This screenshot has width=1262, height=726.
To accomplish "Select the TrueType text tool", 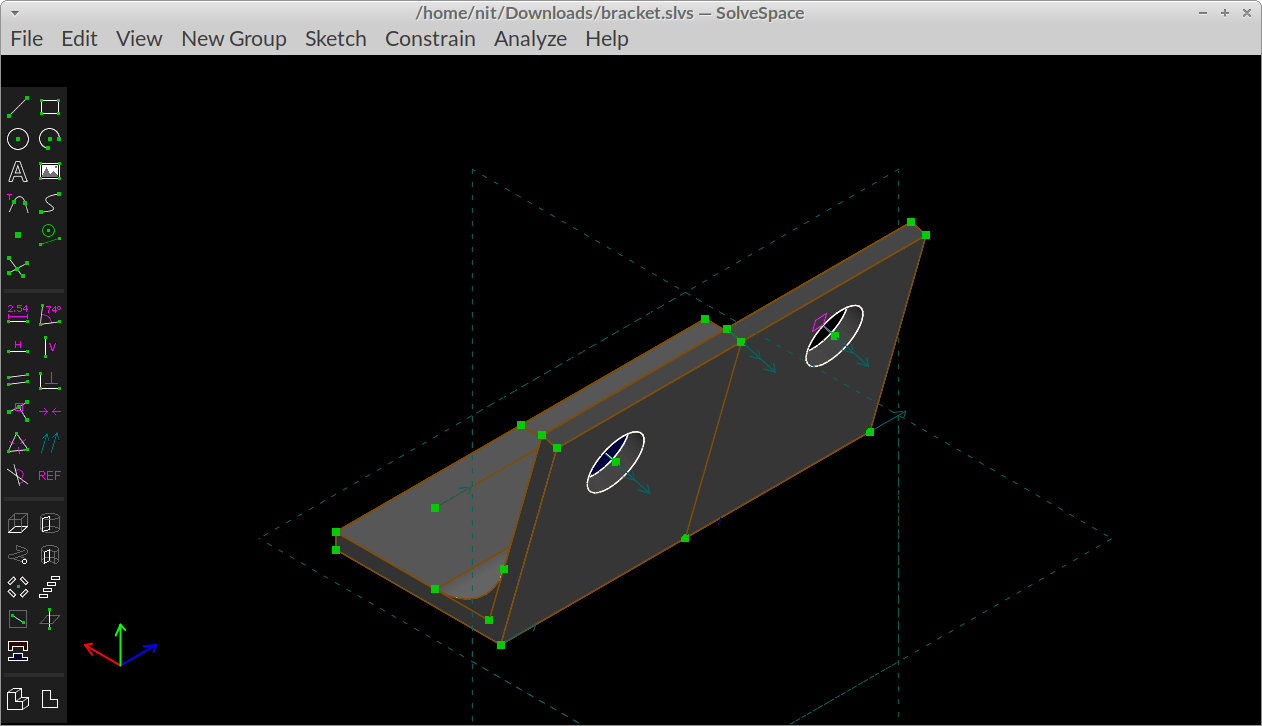I will pos(17,171).
